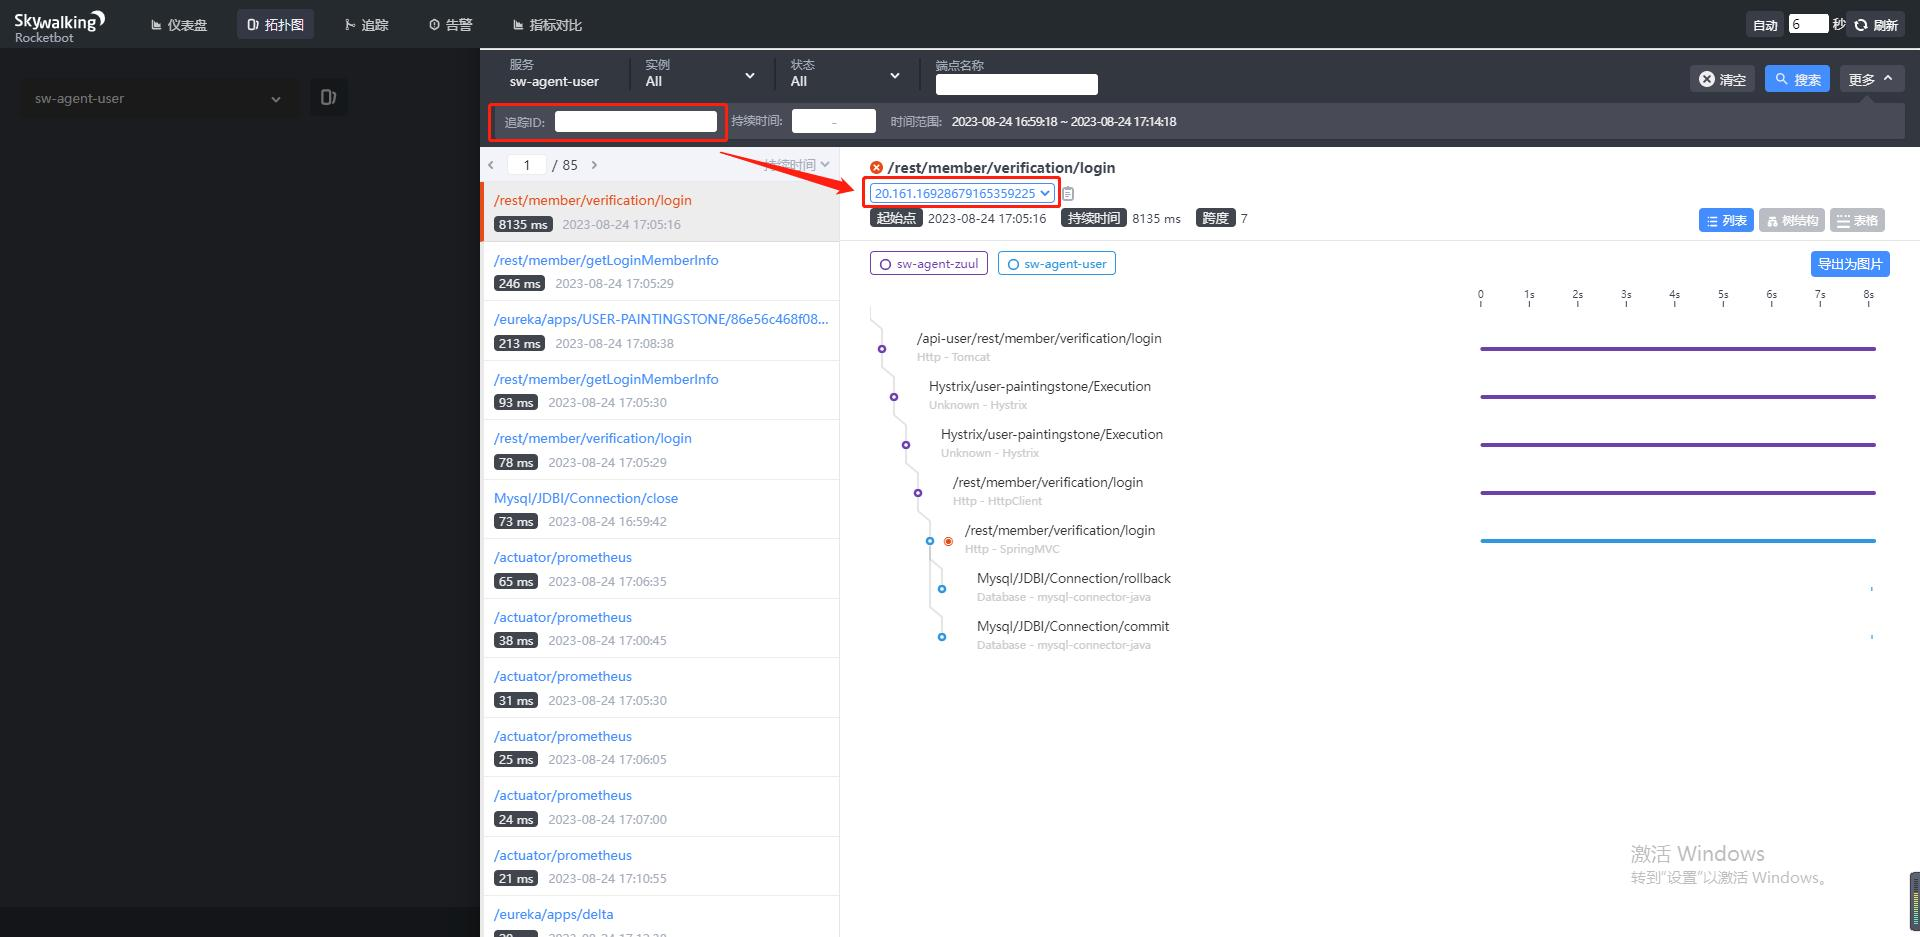The image size is (1920, 937).
Task: Collapse the 更多 more options
Action: 1872,79
